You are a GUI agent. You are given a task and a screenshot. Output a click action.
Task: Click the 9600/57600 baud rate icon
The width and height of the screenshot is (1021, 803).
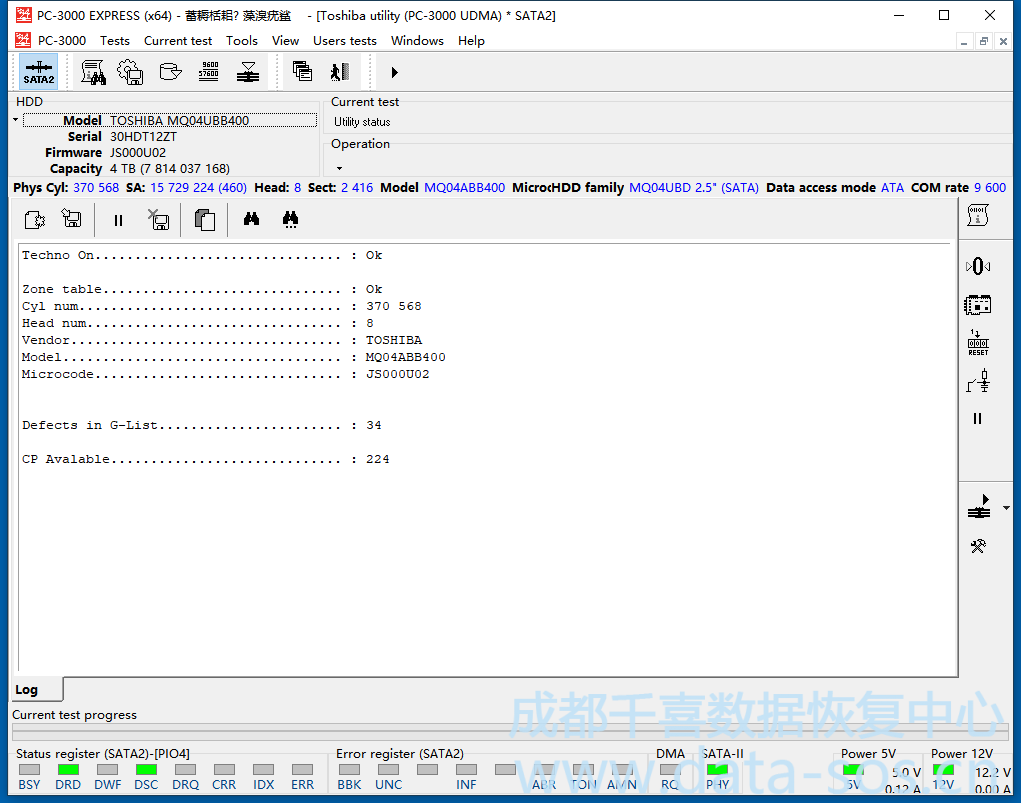209,72
